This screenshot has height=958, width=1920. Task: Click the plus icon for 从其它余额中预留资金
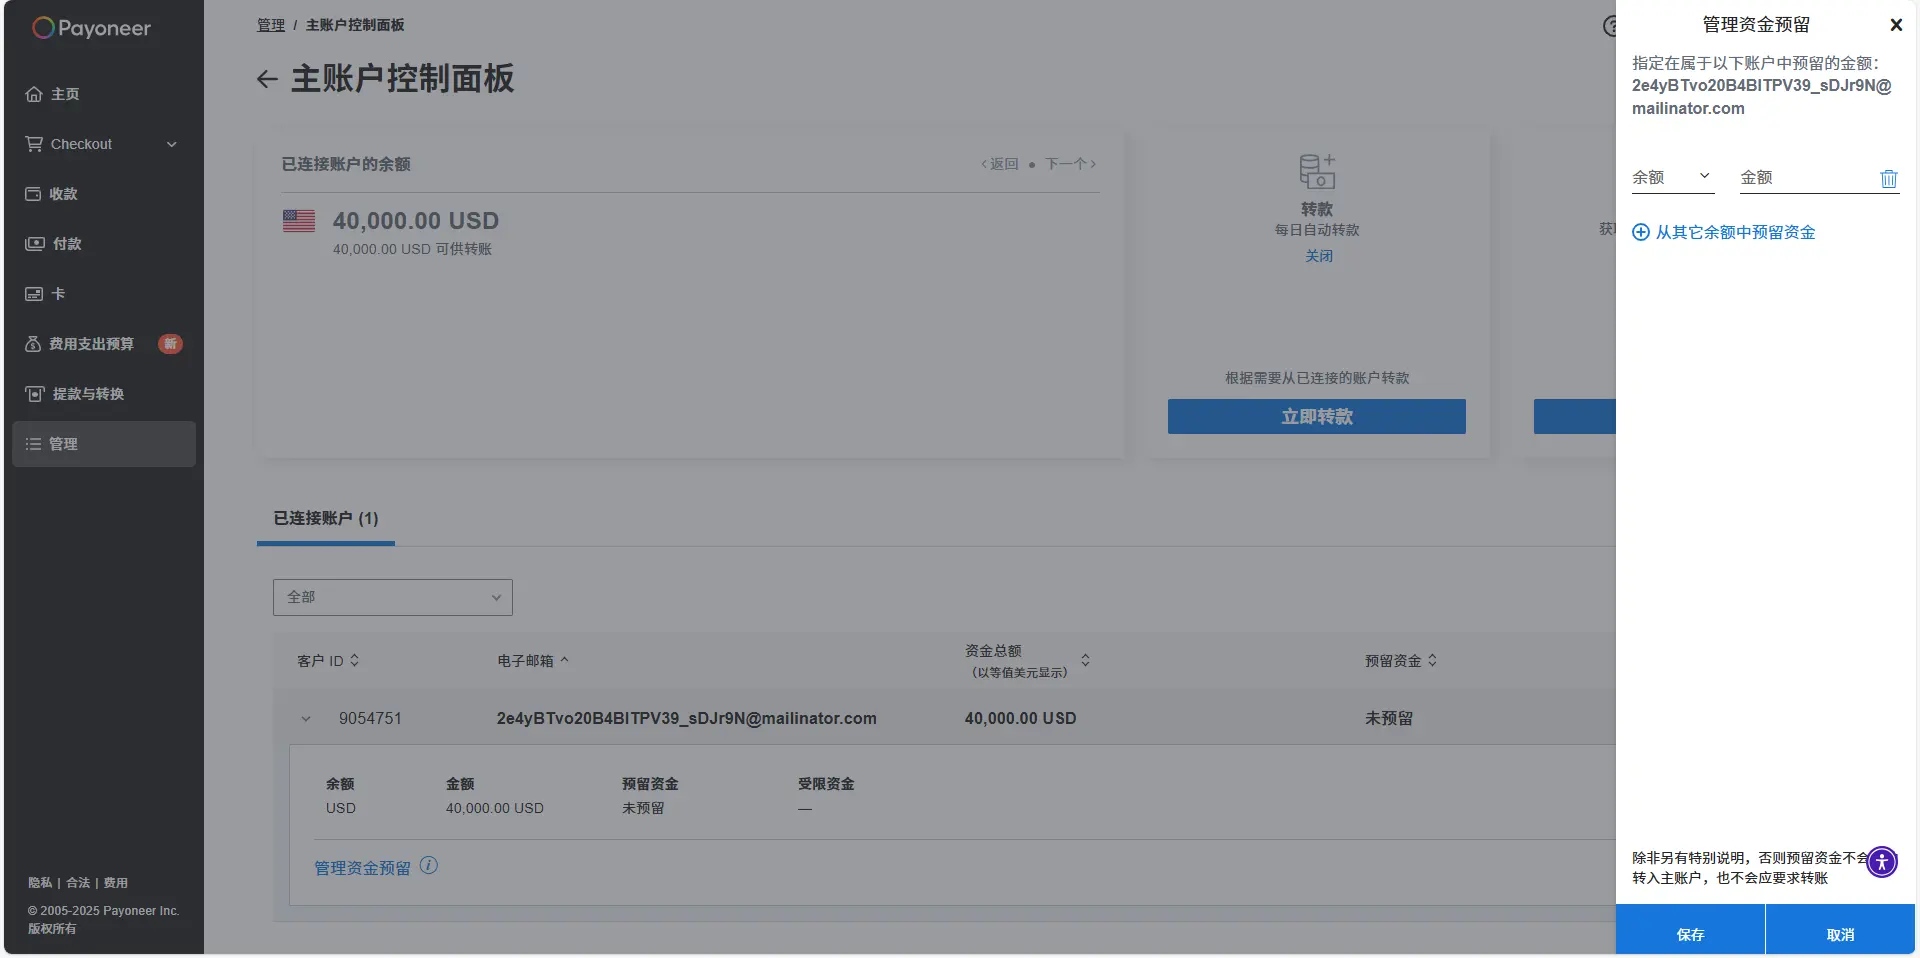[x=1641, y=232]
